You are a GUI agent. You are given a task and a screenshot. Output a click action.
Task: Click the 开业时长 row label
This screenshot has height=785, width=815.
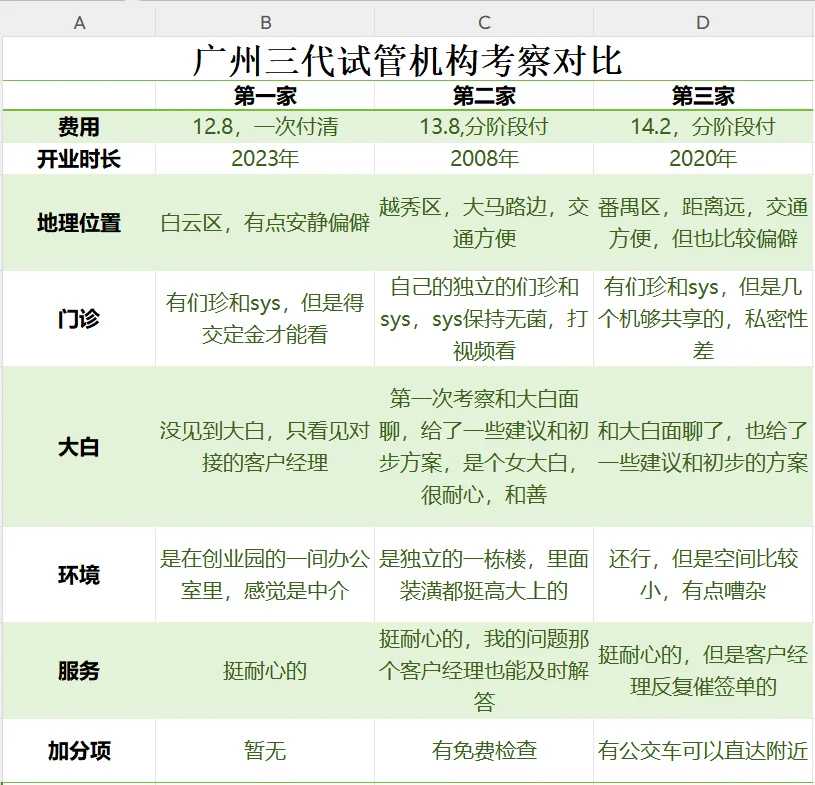click(79, 158)
